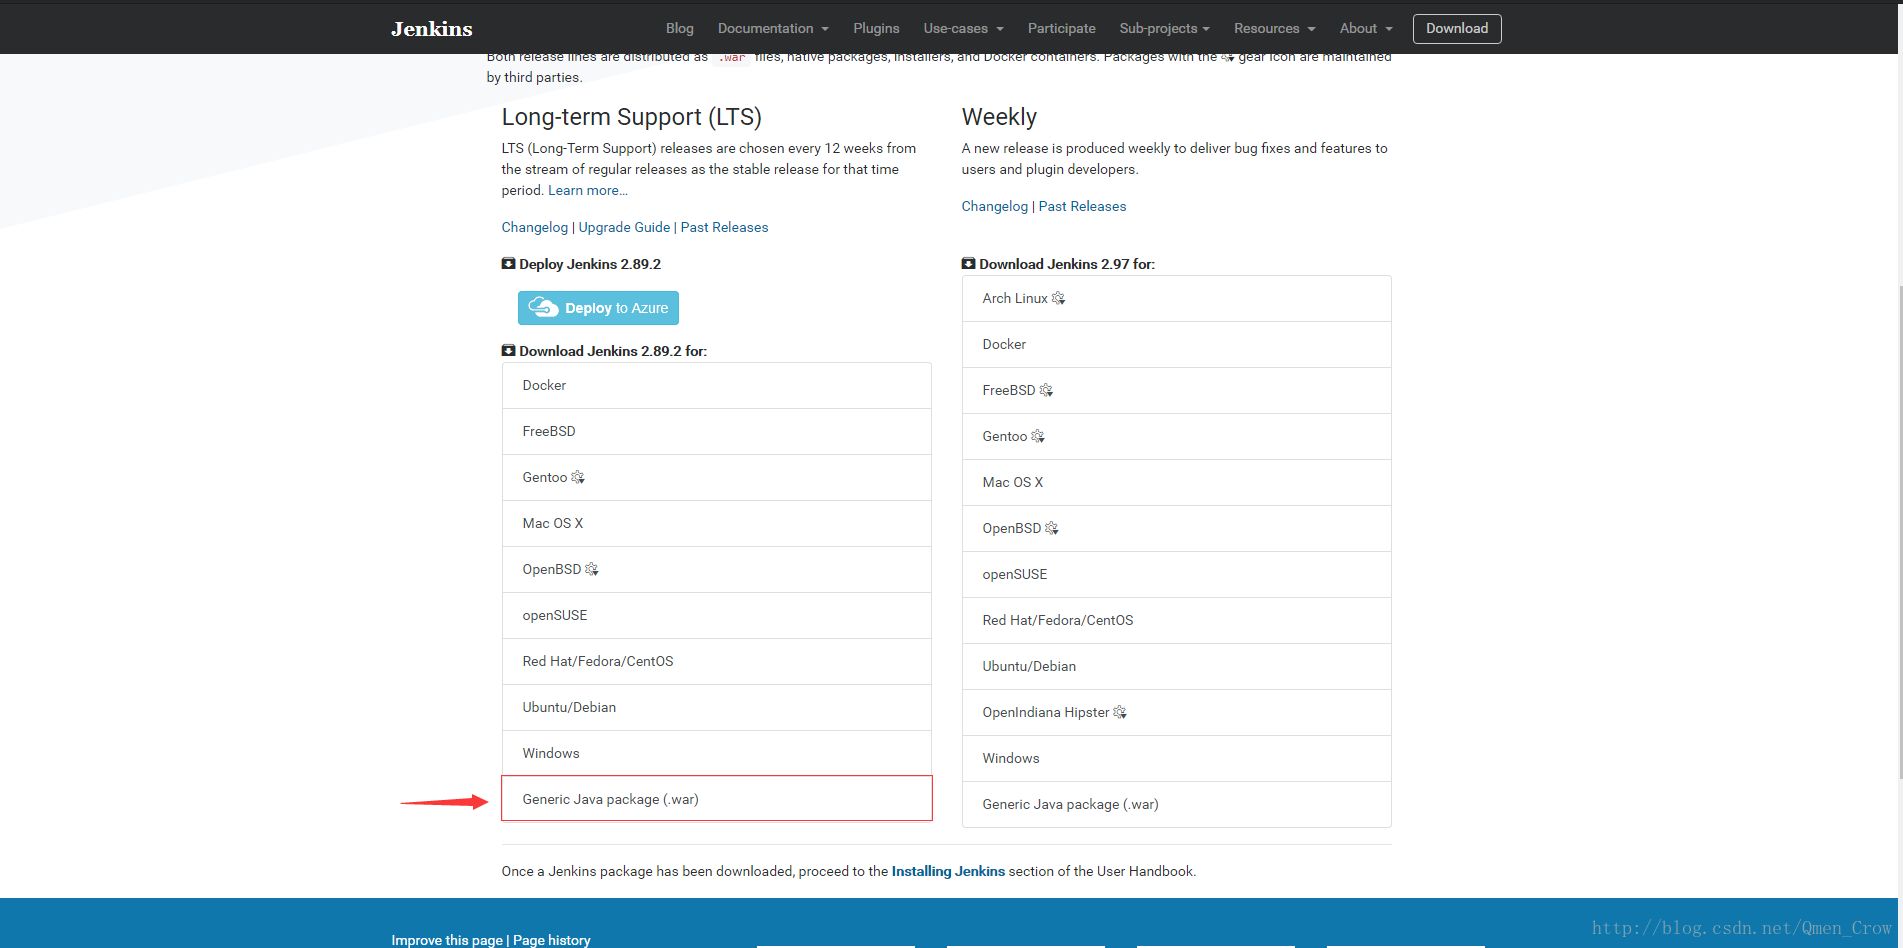This screenshot has width=1903, height=948.
Task: Download Weekly for OpenIndiana Hipster
Action: [1176, 712]
